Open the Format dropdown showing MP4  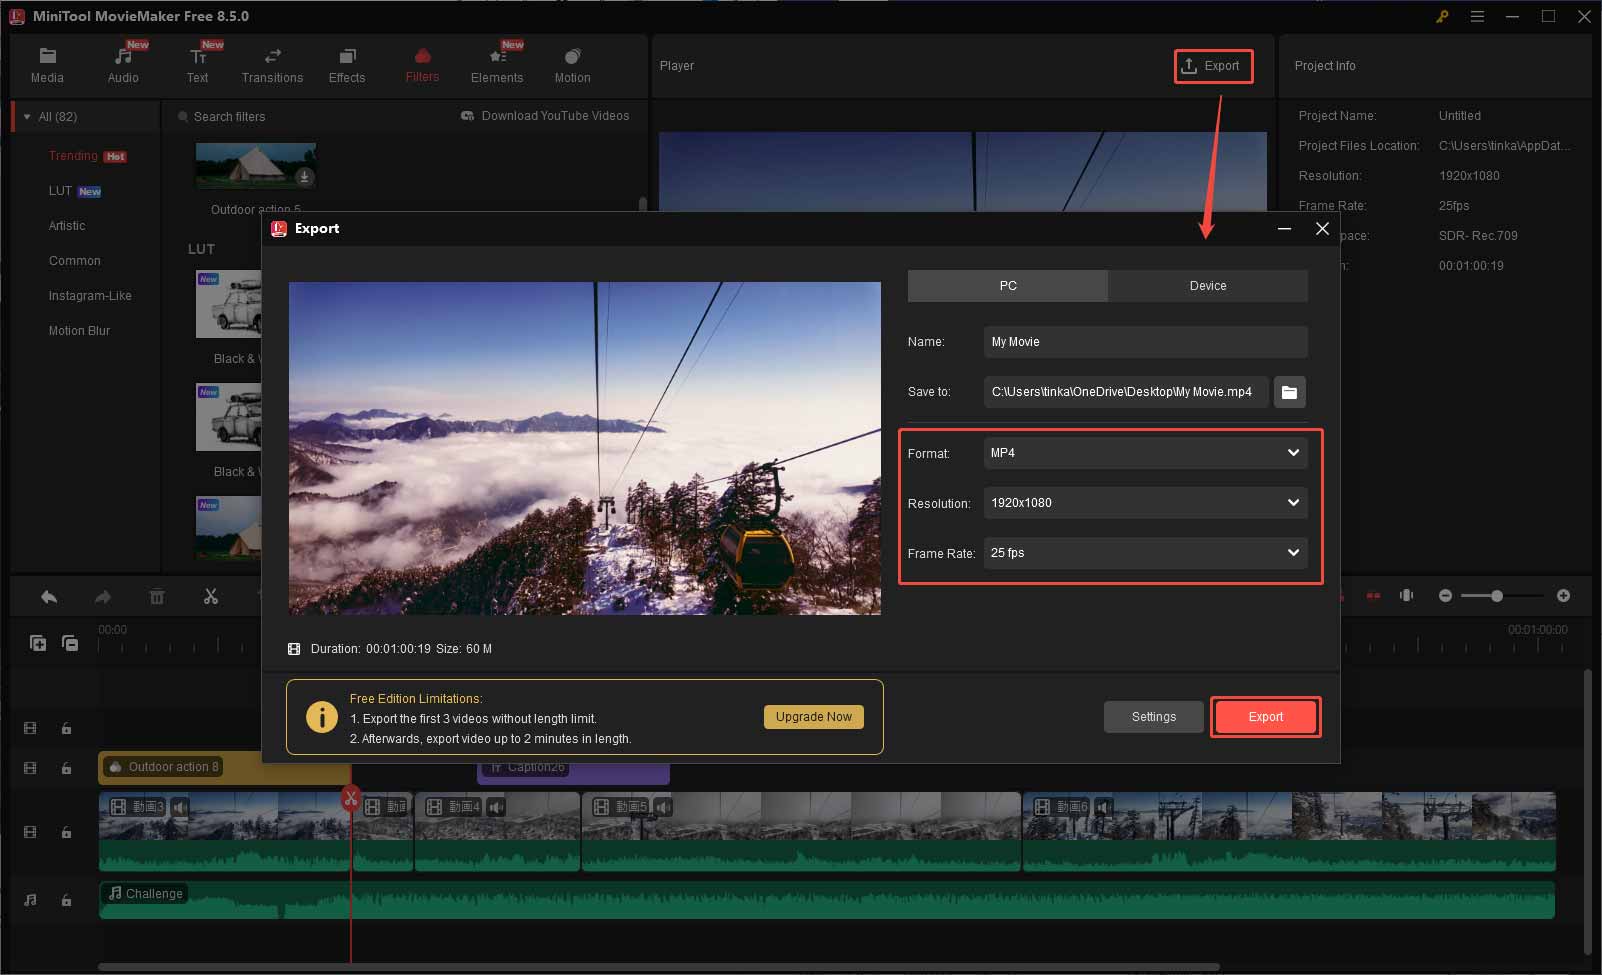coord(1145,453)
